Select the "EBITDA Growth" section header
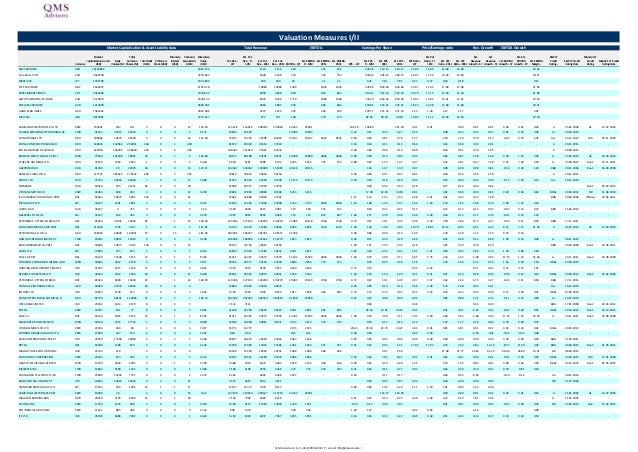Screen dimensions: 638x452 513,48
